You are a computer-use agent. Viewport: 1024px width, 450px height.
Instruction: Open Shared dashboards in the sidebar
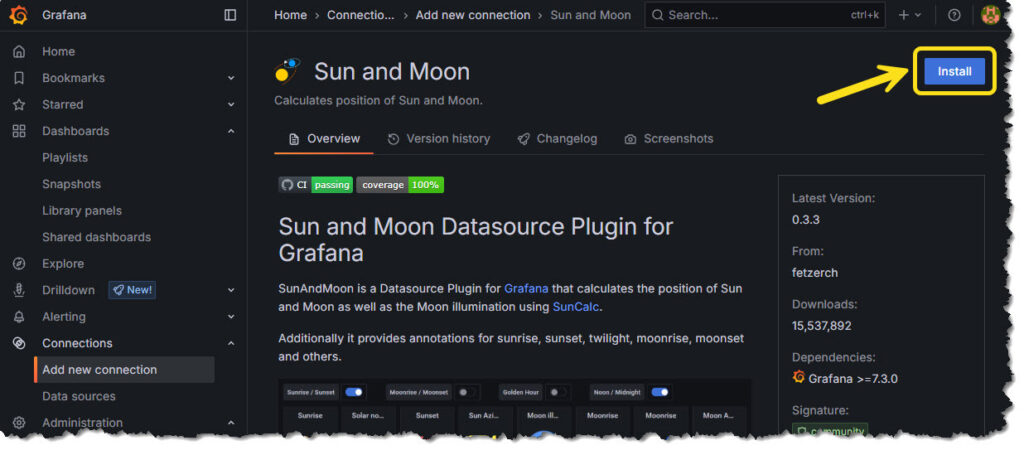96,237
